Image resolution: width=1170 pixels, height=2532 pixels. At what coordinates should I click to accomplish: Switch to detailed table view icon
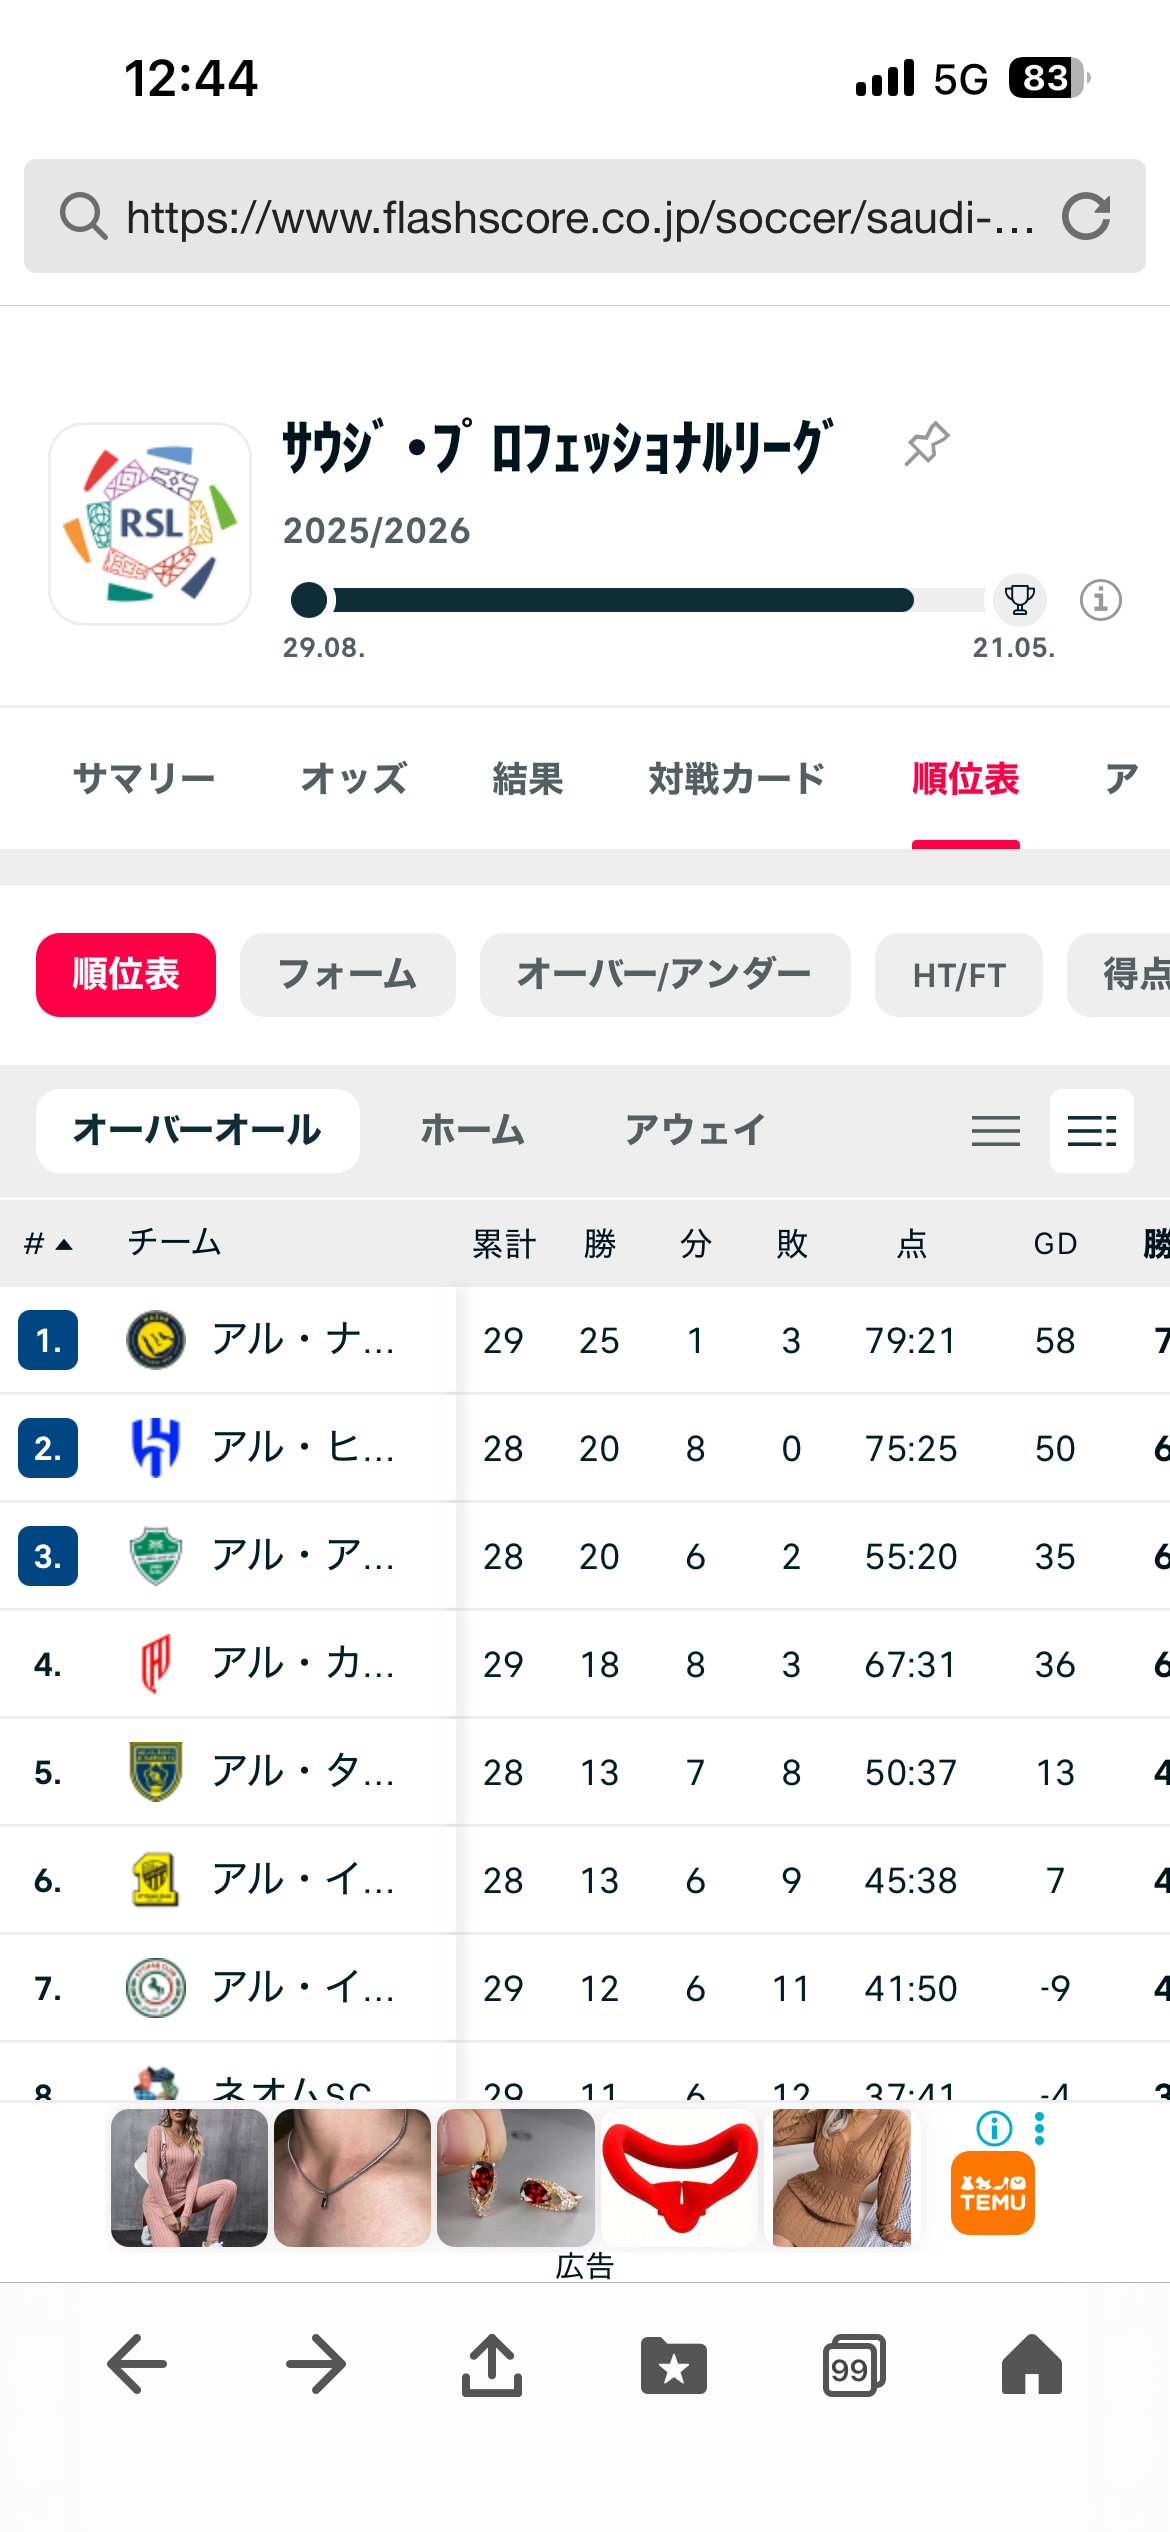[1091, 1131]
